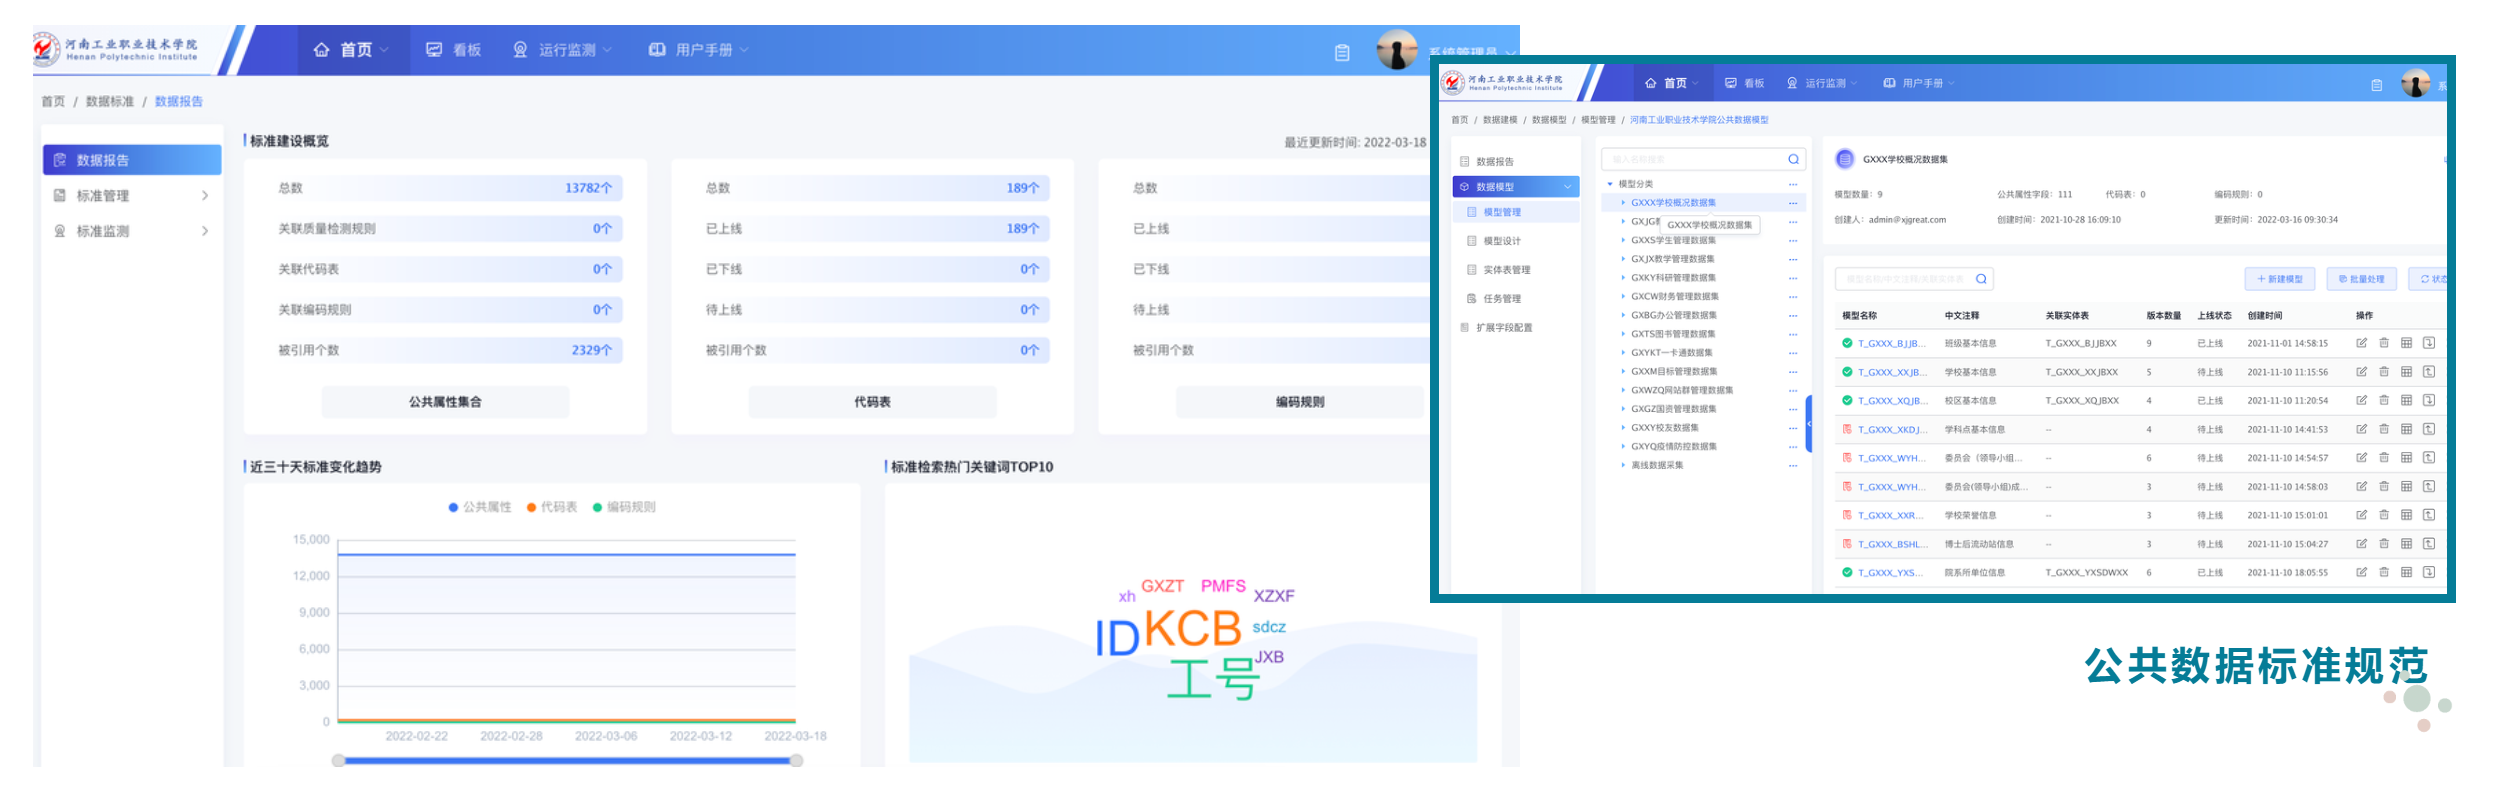Screen dimensions: 2503x800
Task: Click search magnifier in model category search box
Action: 1793,159
